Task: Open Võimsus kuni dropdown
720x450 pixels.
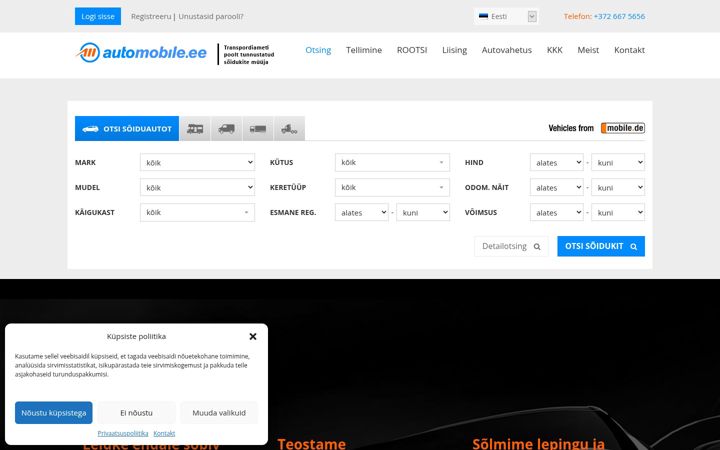Action: pos(618,213)
